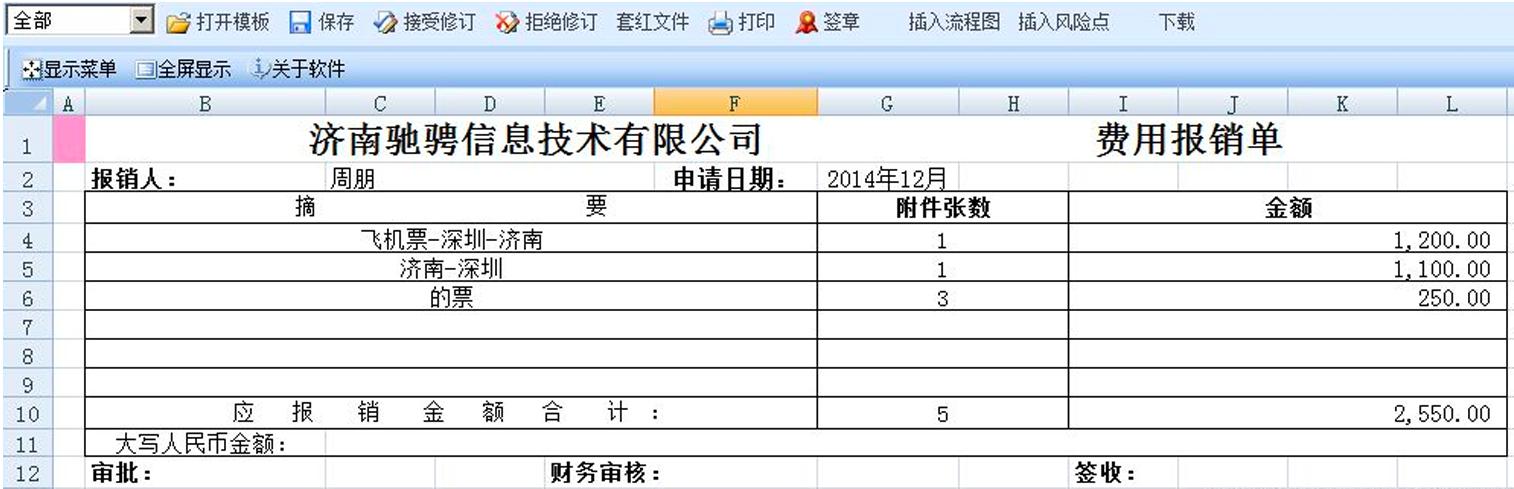Viewport: 1514px width, 489px height.
Task: Click the 全屏显示 screen icon
Action: coord(146,70)
